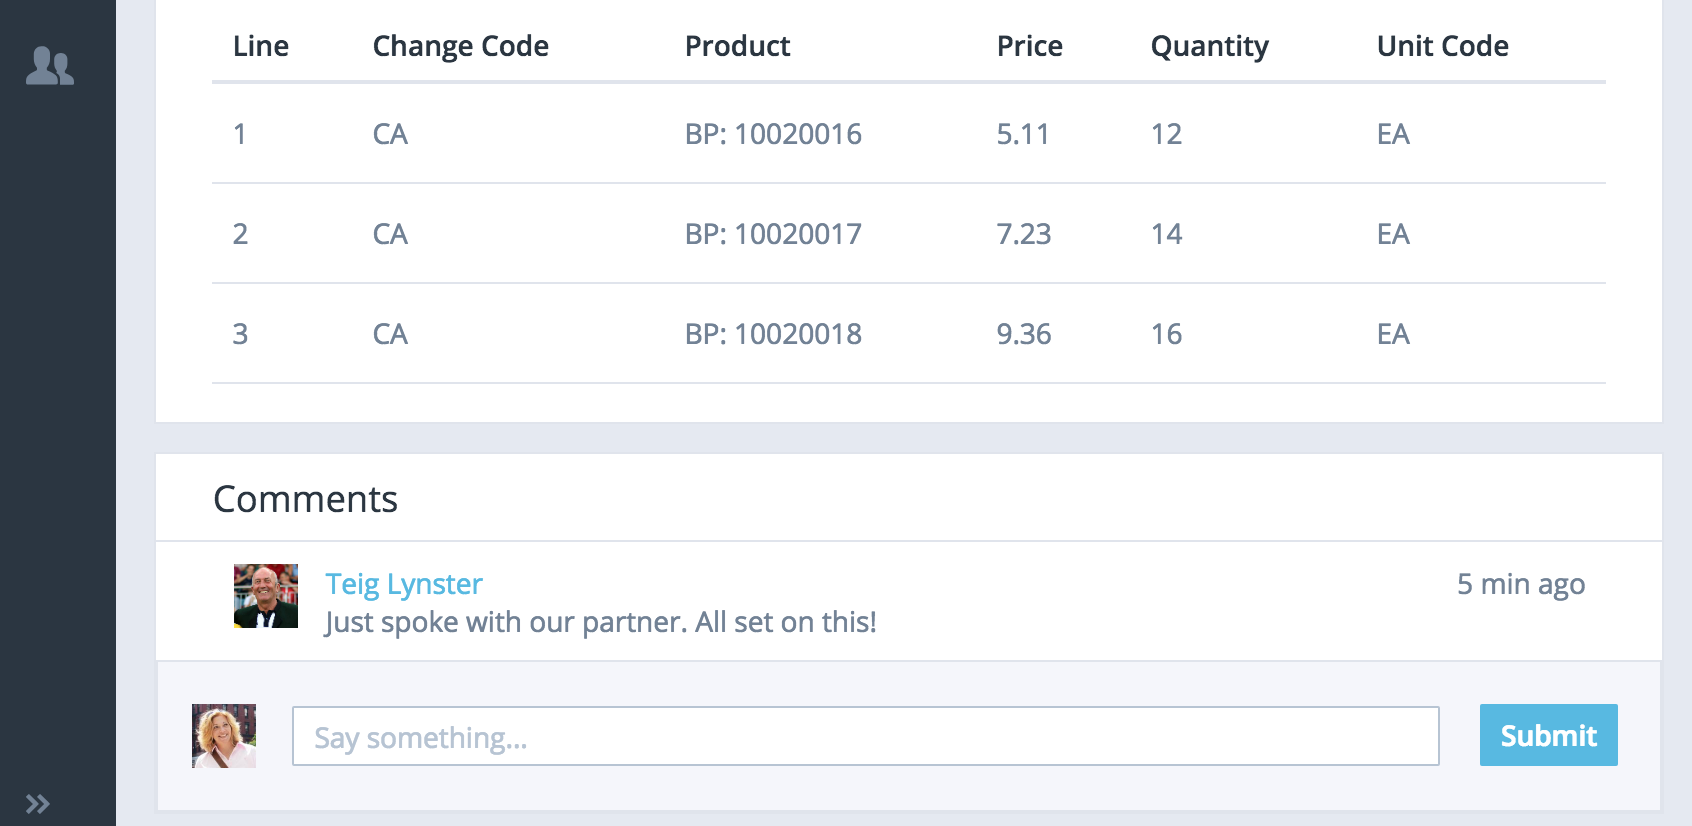
Task: Sort the table by the Price column header
Action: [x=1029, y=46]
